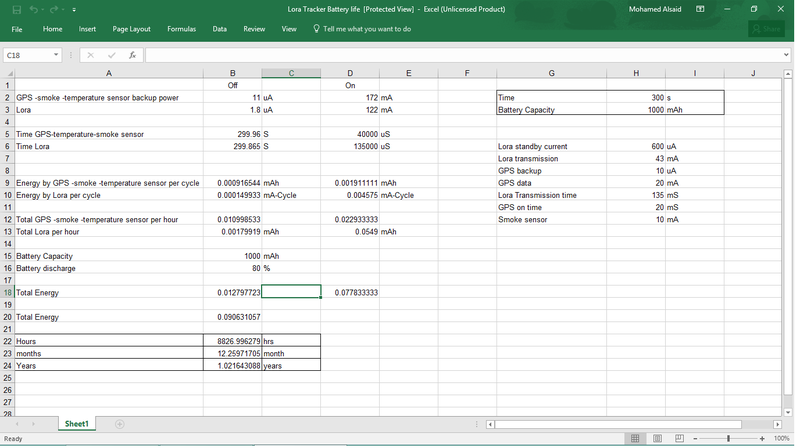Image resolution: width=800 pixels, height=448 pixels.
Task: Open Customize Quick Access Toolbar dropdown
Action: pyautogui.click(x=74, y=9)
